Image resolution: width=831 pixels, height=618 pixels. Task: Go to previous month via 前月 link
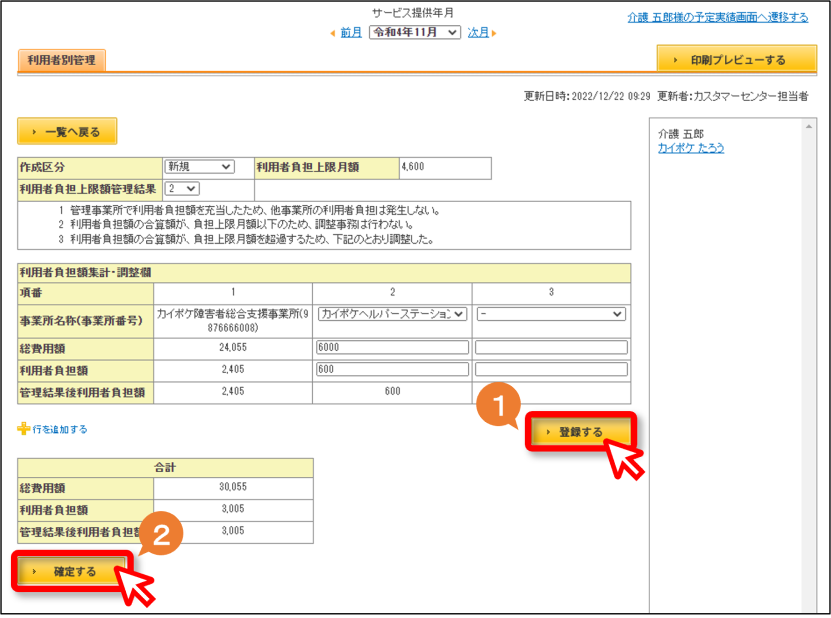click(350, 32)
